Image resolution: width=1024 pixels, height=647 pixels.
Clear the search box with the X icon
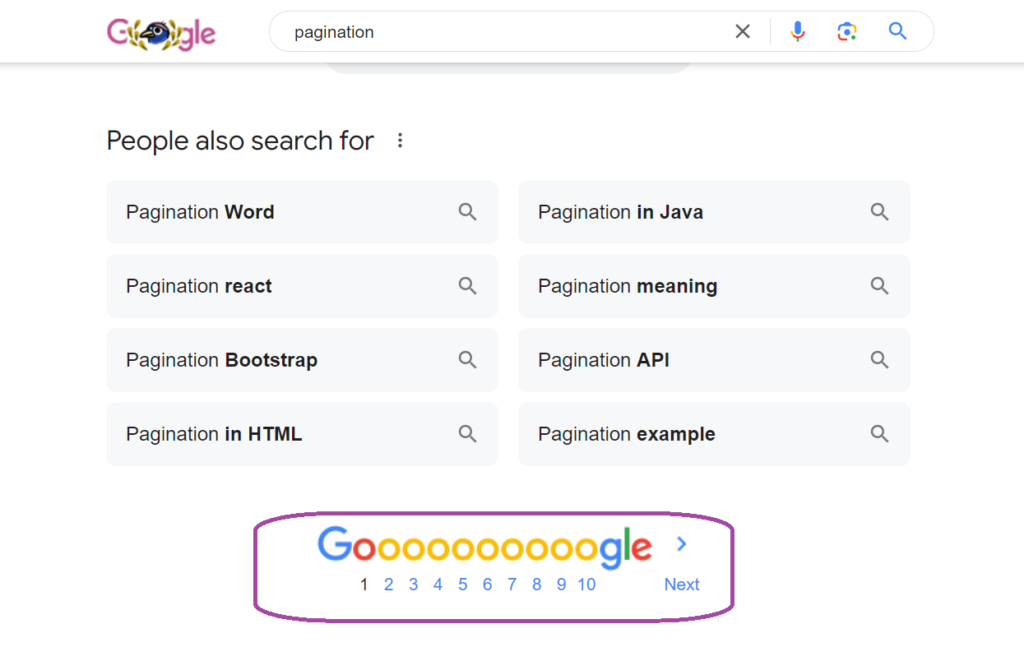point(742,31)
